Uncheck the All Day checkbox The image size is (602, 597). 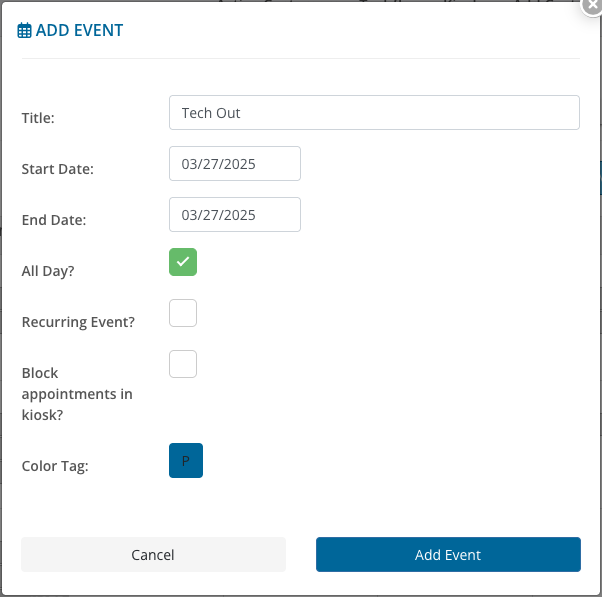click(x=183, y=262)
